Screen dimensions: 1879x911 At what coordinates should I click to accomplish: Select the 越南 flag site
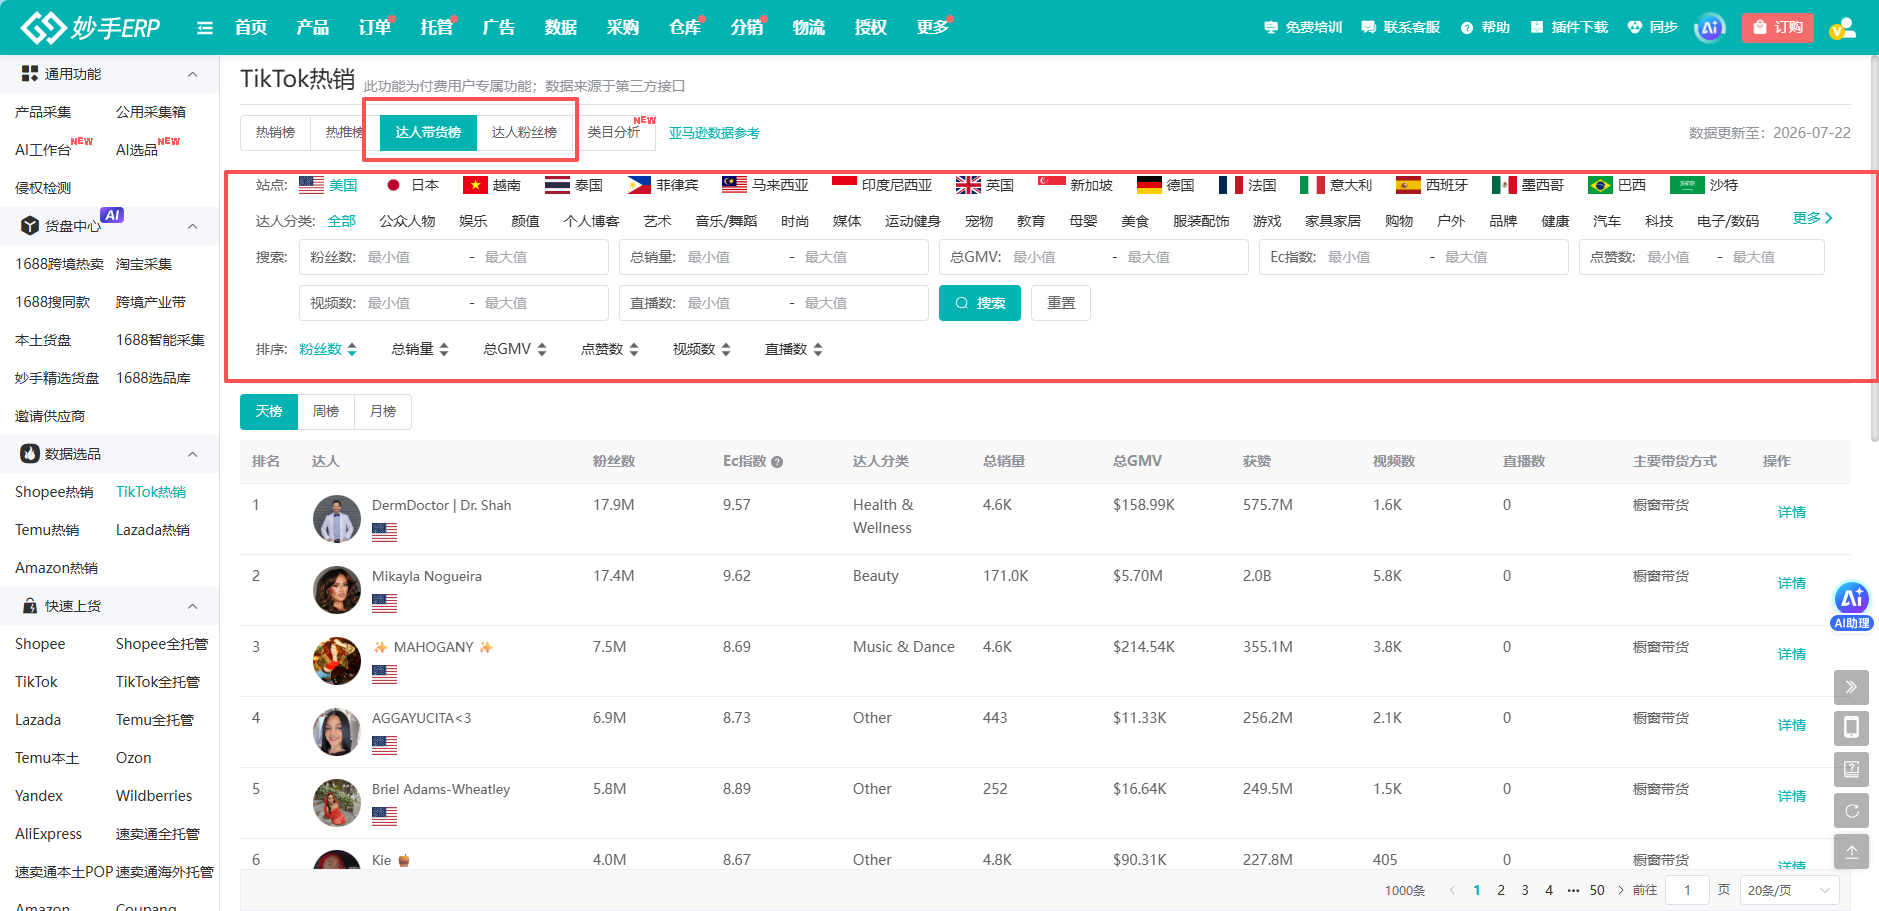tap(492, 185)
